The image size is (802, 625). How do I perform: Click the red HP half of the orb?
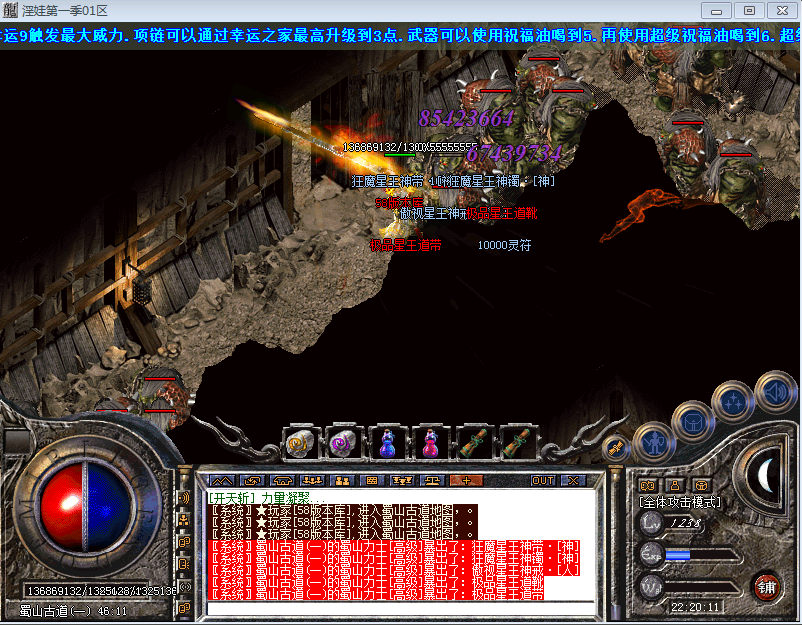point(61,507)
